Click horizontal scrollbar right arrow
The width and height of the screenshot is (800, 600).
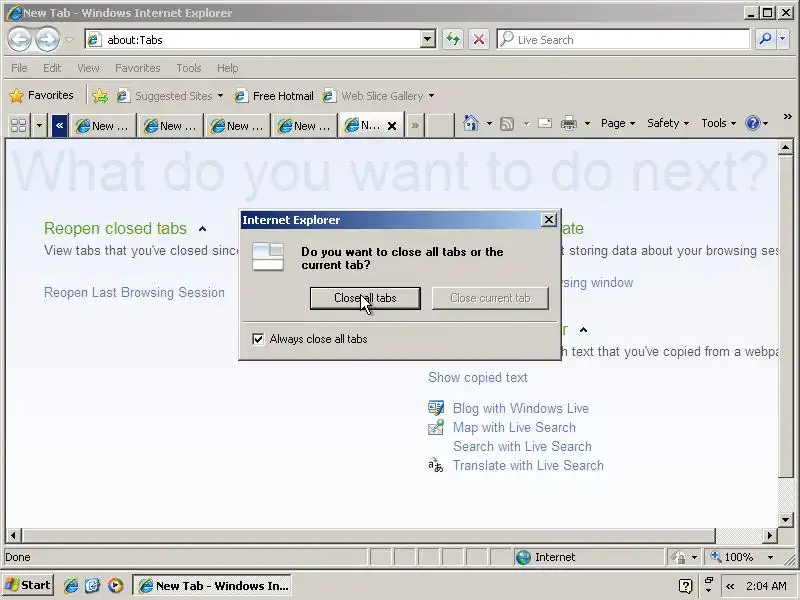click(770, 535)
